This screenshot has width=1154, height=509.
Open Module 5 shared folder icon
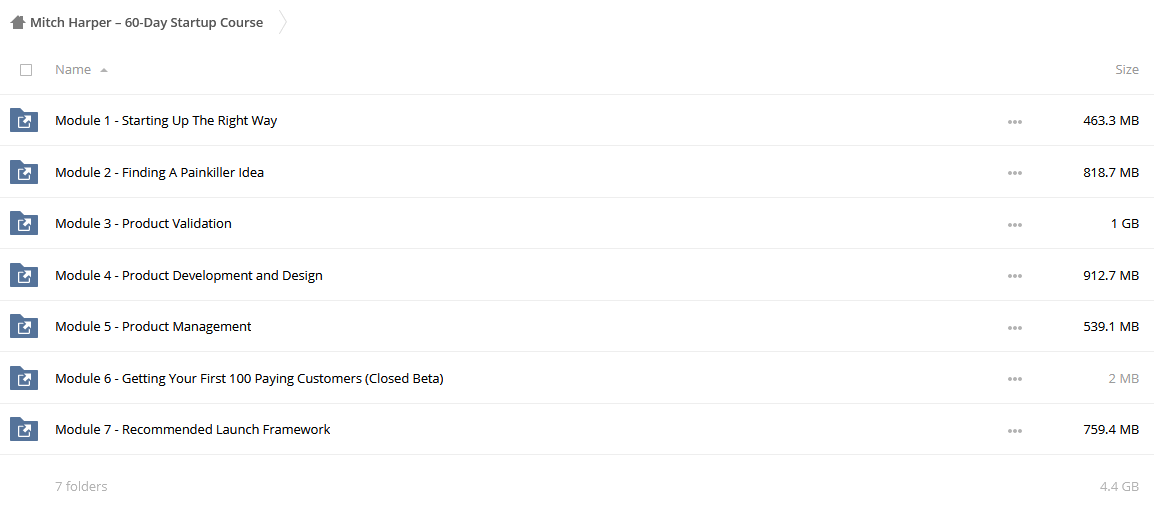click(24, 327)
